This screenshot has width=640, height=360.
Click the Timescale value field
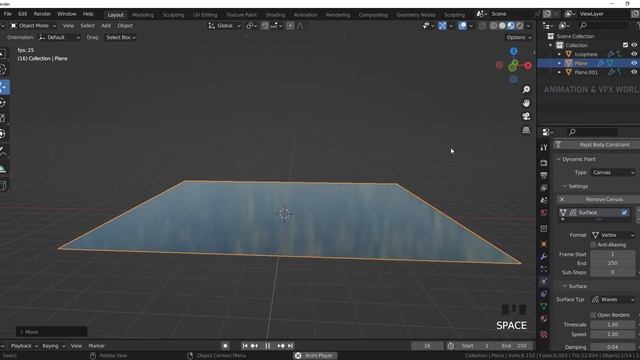[613, 324]
